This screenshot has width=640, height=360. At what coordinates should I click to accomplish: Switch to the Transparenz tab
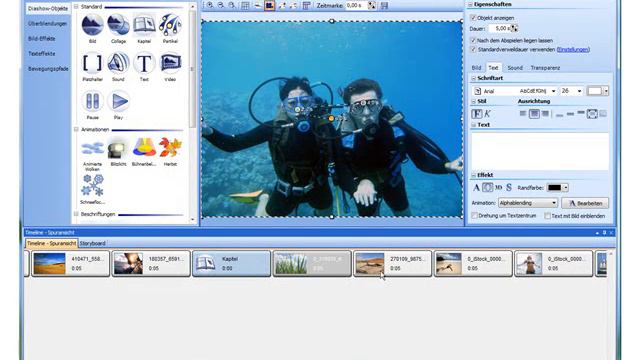(x=545, y=68)
